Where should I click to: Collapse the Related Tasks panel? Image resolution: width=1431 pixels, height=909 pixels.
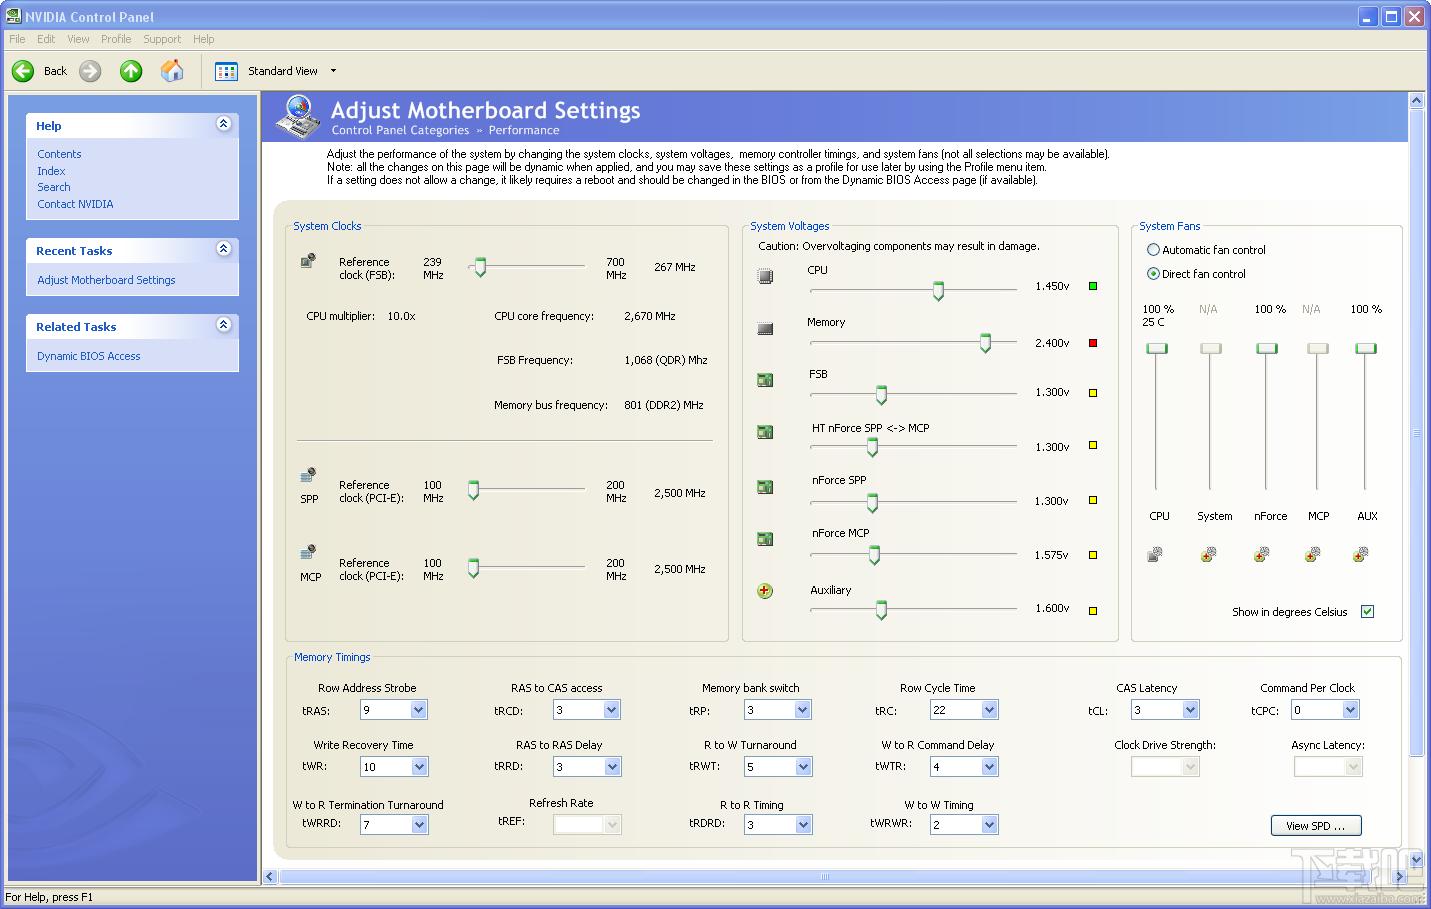(223, 325)
